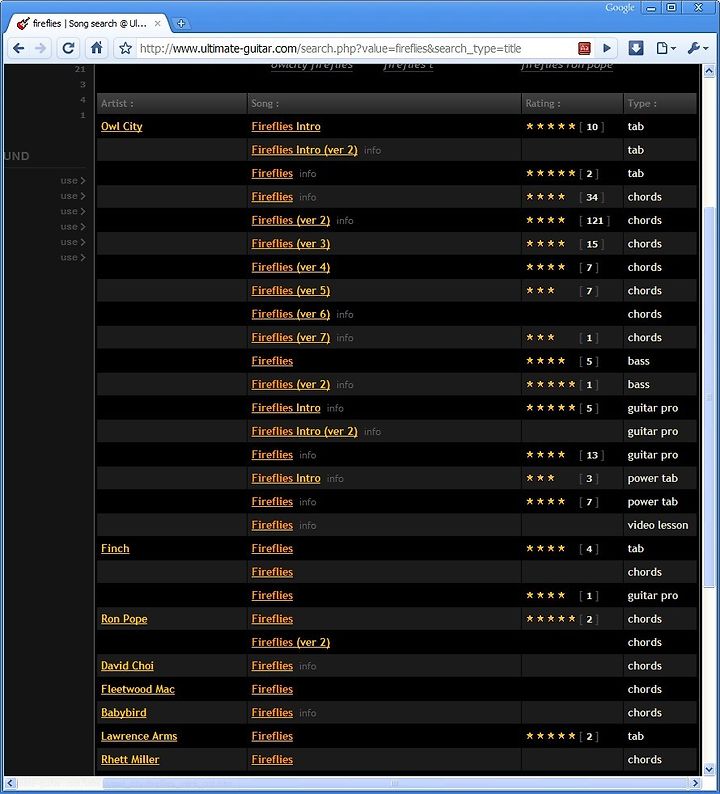The height and width of the screenshot is (794, 720).
Task: Click the blue go arrow button
Action: click(607, 49)
